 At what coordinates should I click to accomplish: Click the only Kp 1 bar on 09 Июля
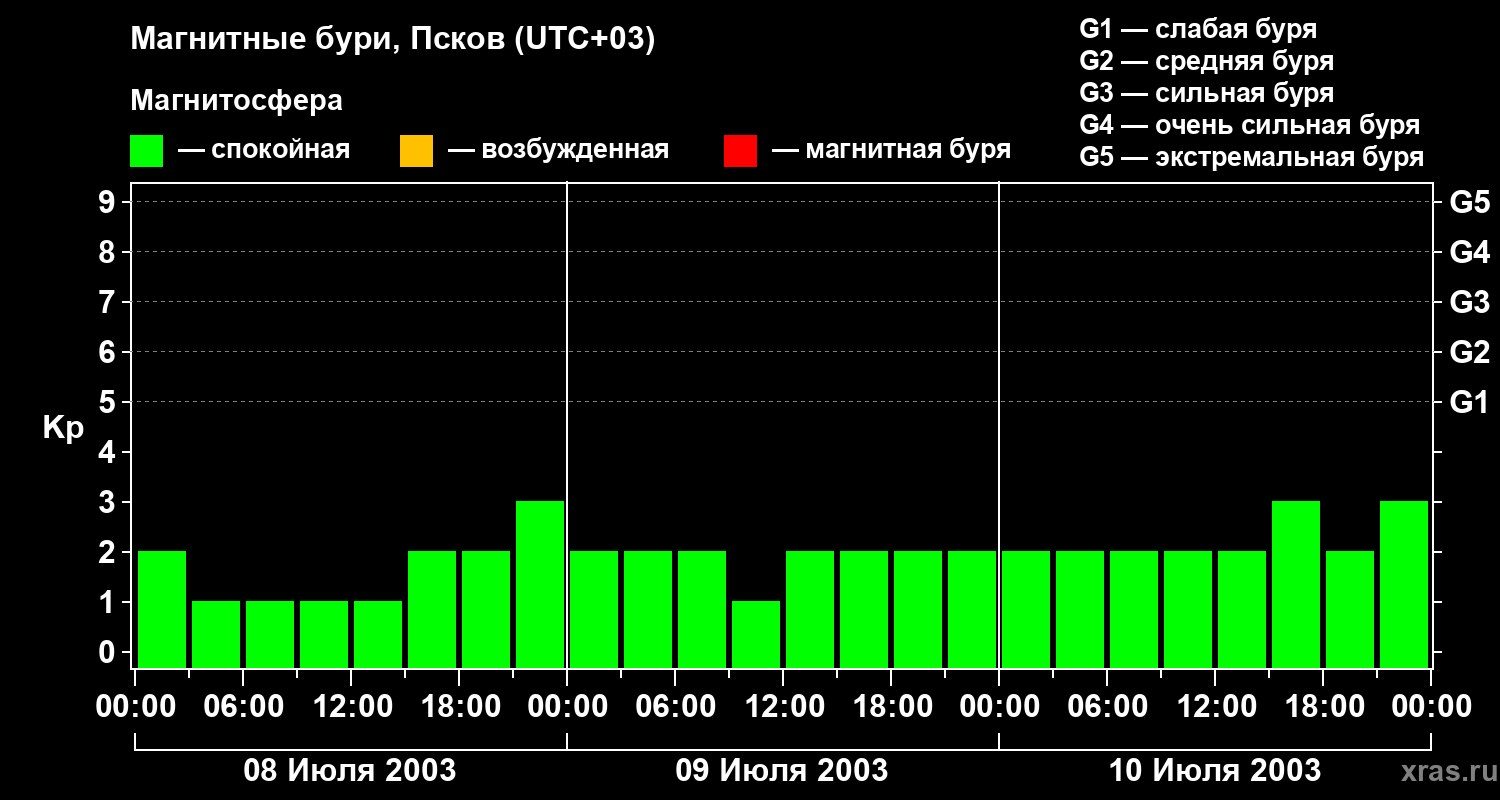(756, 634)
